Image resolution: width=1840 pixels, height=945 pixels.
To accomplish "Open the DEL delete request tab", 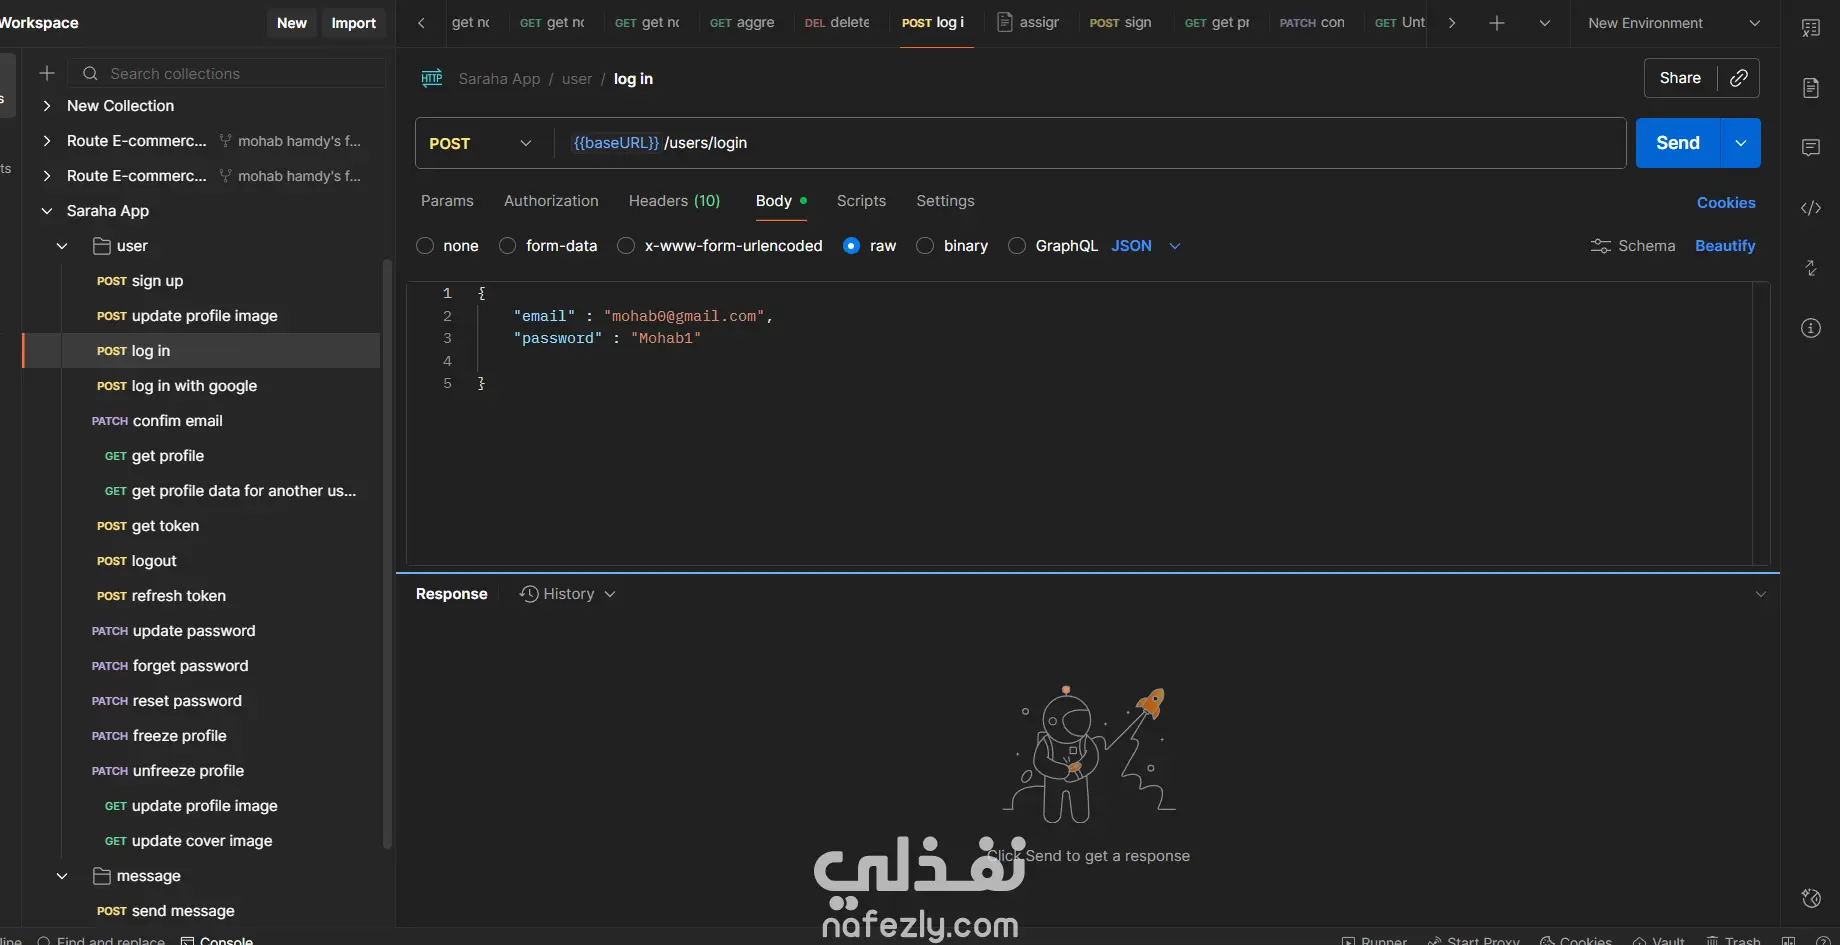I will coord(837,23).
